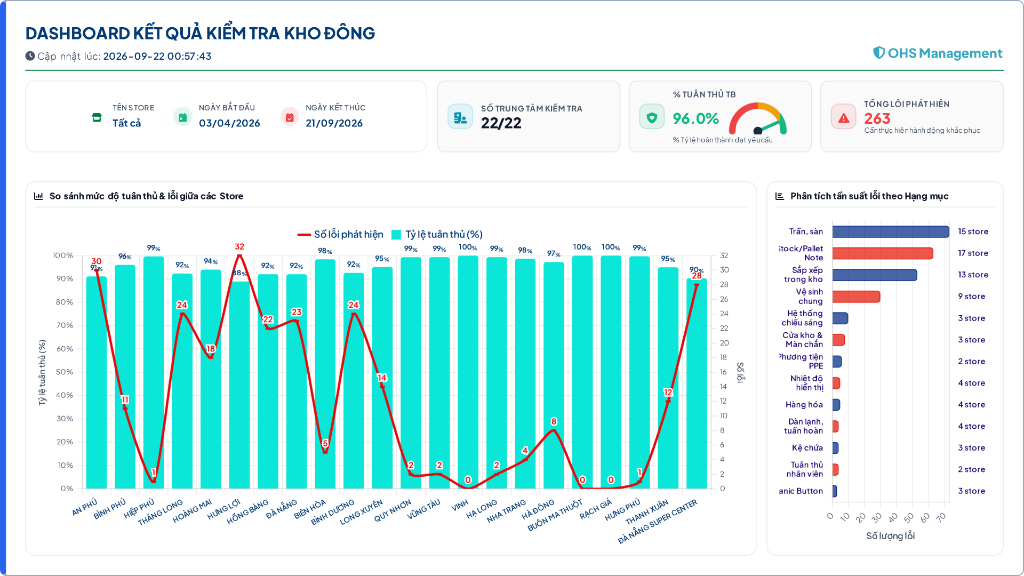
Task: Select the BIÊN HÒA bar at 98%
Action: coord(325,374)
